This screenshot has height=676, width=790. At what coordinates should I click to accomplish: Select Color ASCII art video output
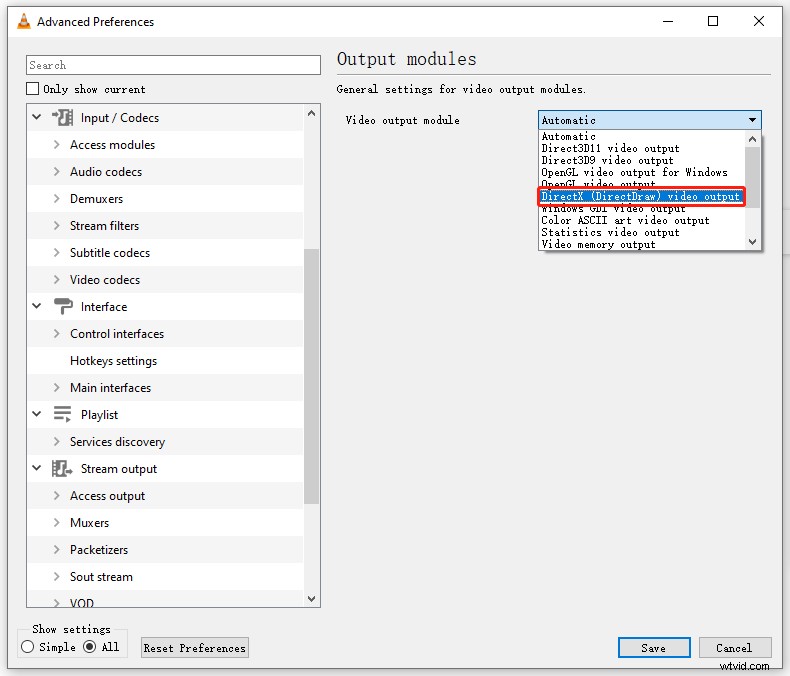(625, 221)
